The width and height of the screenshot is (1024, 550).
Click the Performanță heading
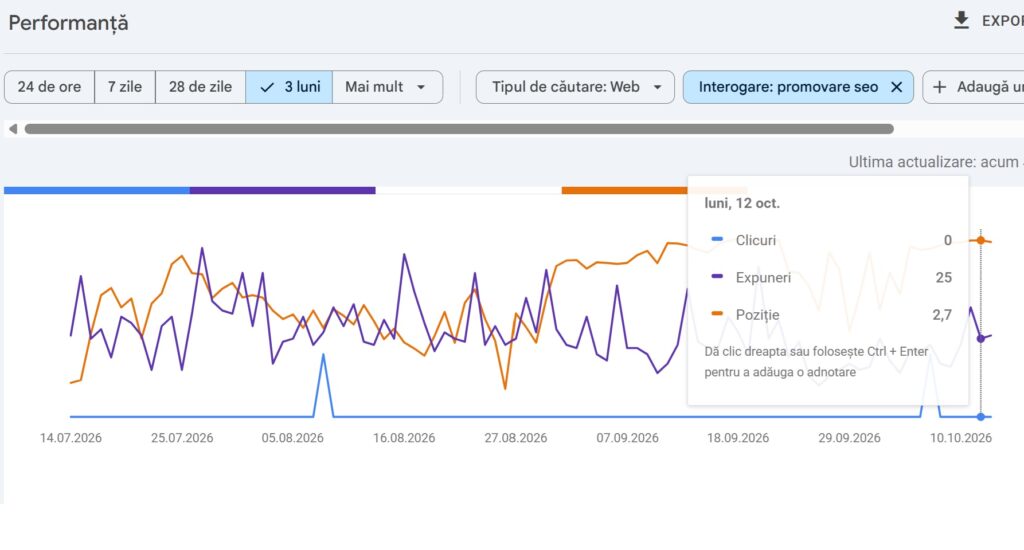pyautogui.click(x=69, y=24)
